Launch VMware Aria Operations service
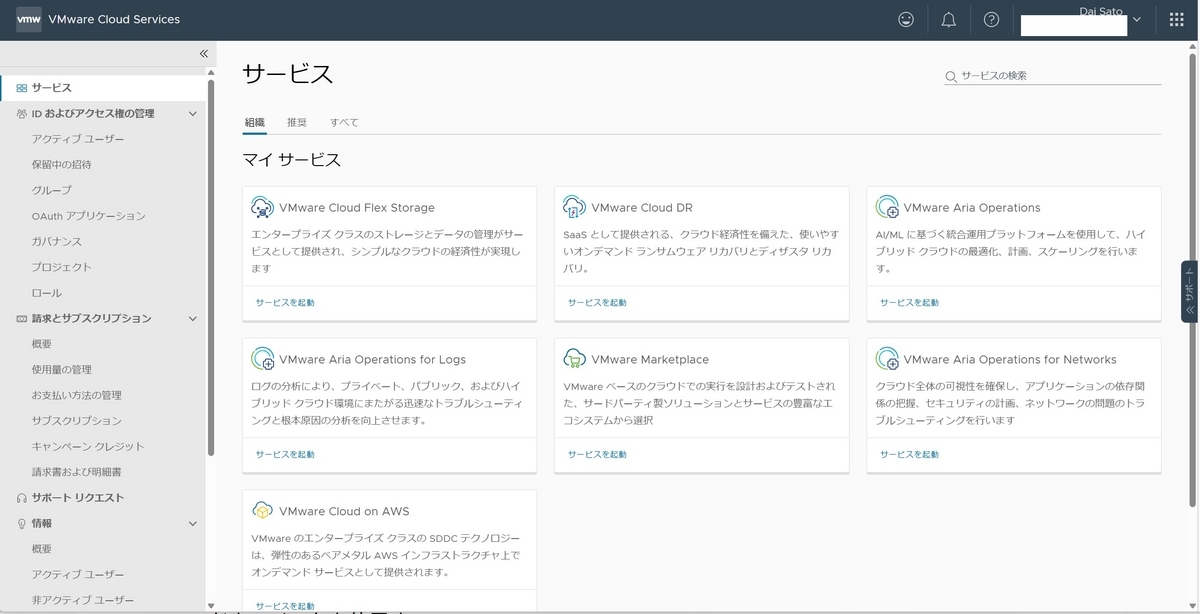This screenshot has height=614, width=1200. click(x=909, y=302)
